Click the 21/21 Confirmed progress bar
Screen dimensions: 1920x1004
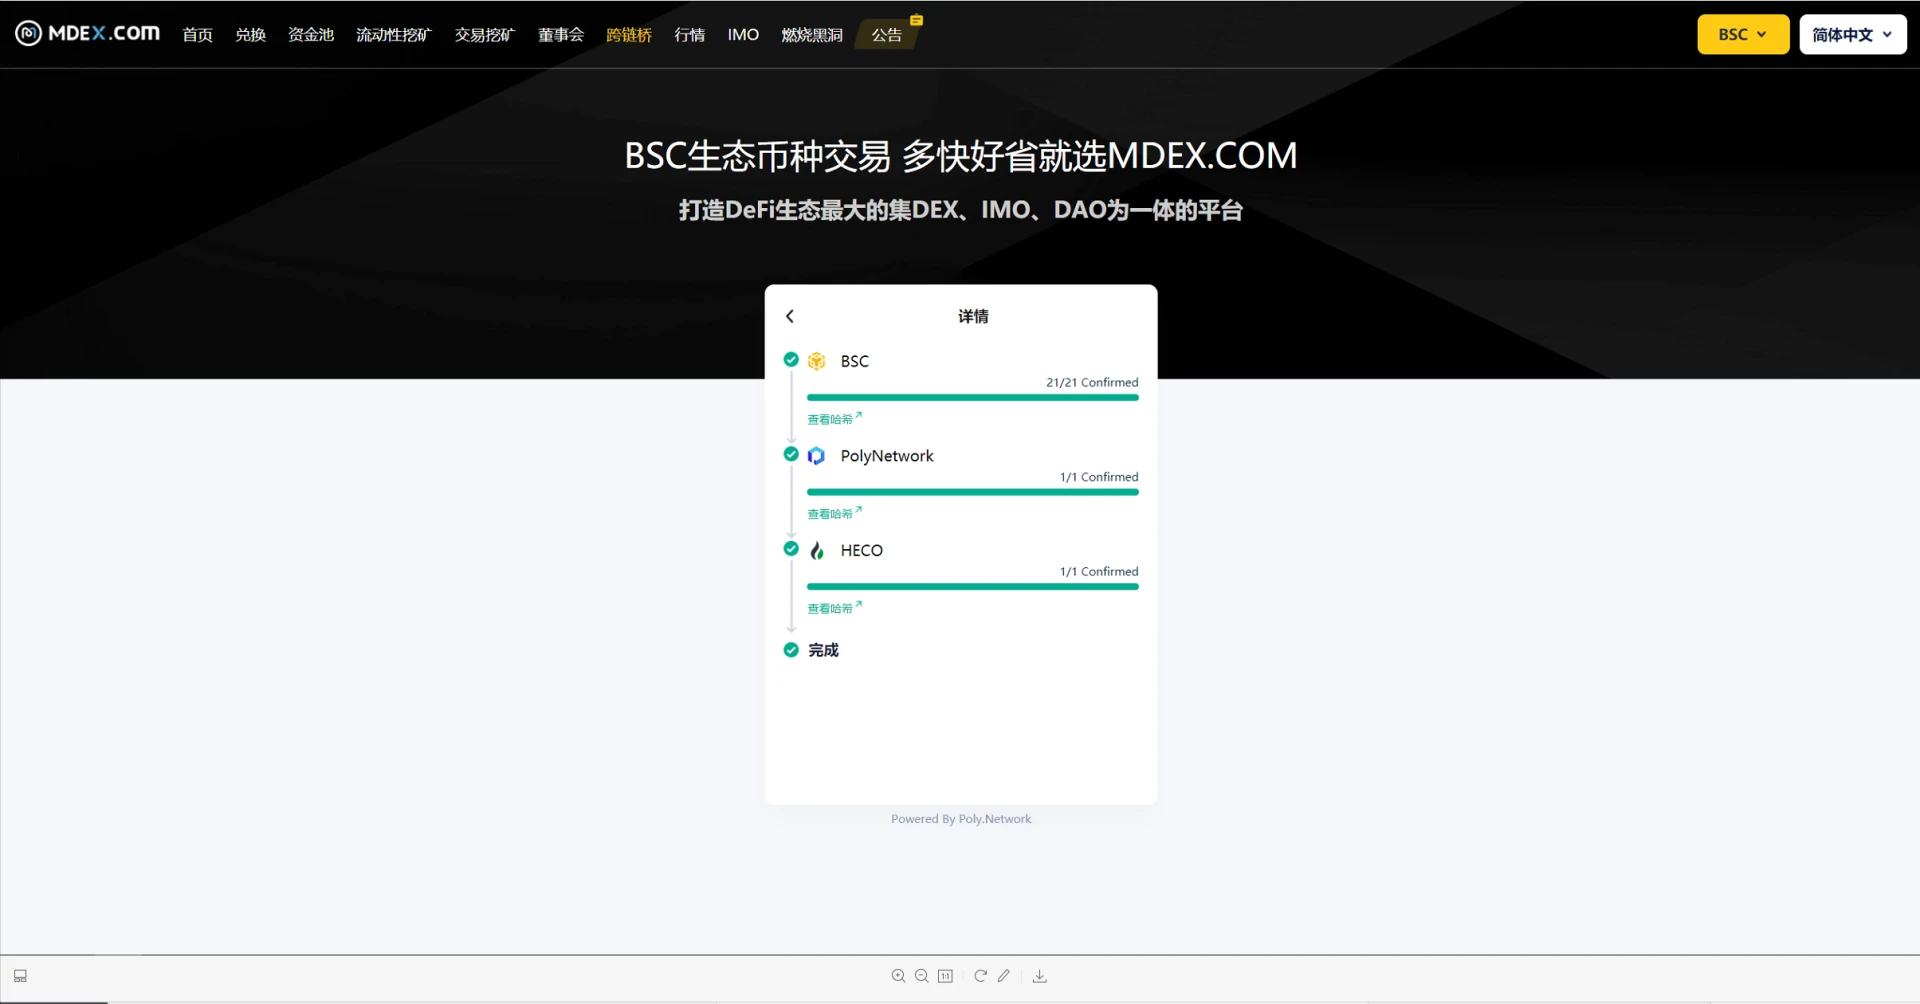pyautogui.click(x=972, y=397)
